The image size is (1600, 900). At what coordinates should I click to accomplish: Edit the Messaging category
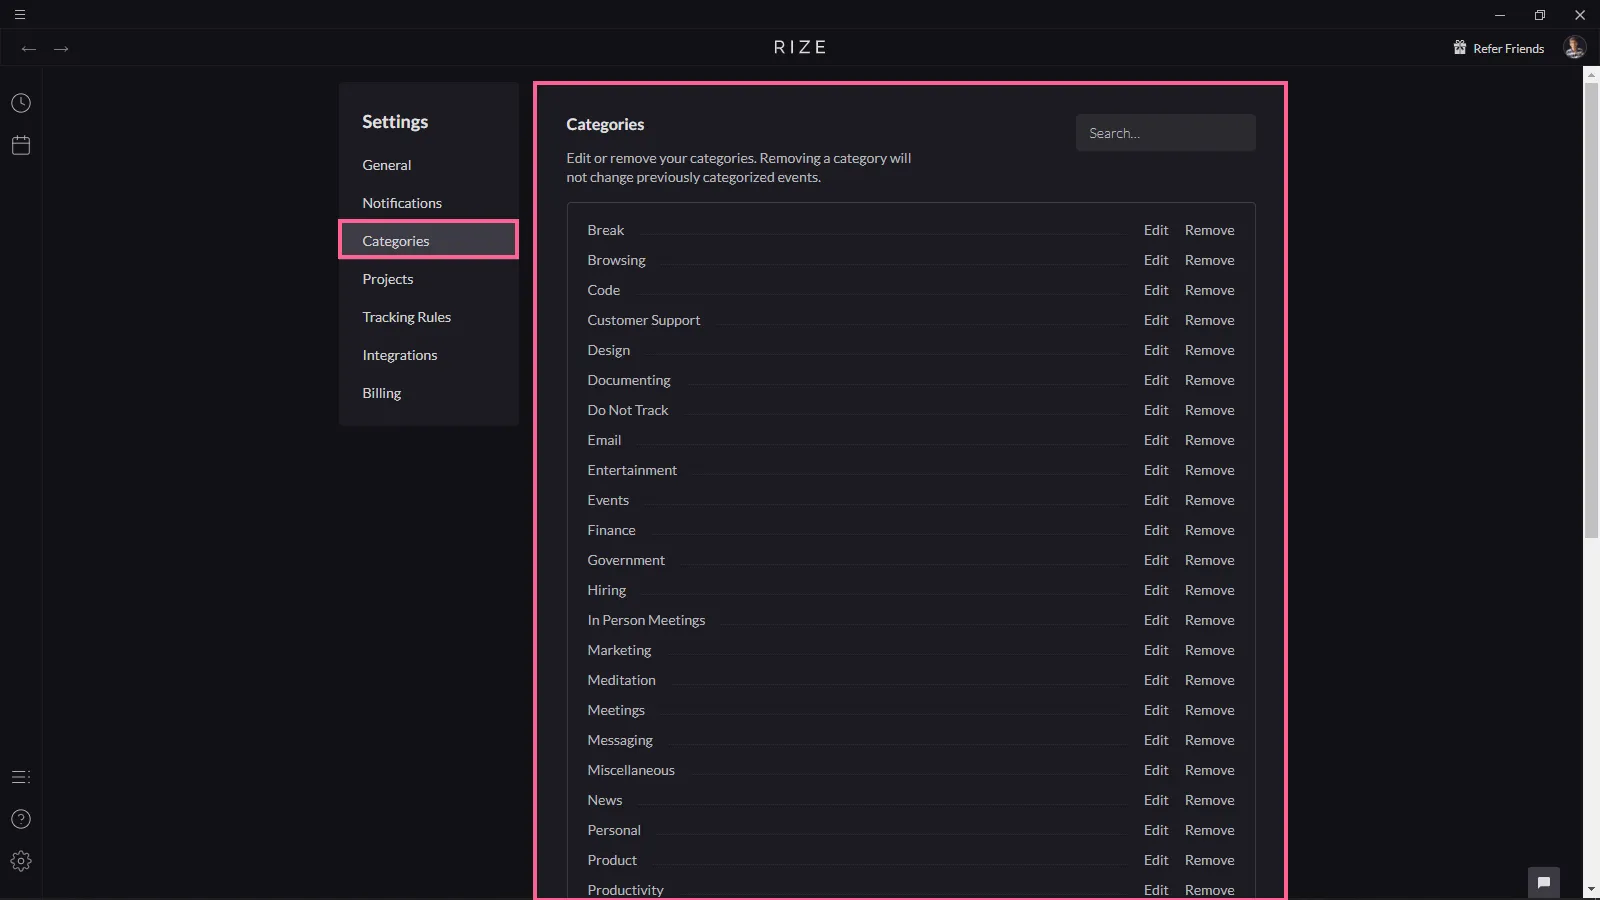[1156, 740]
